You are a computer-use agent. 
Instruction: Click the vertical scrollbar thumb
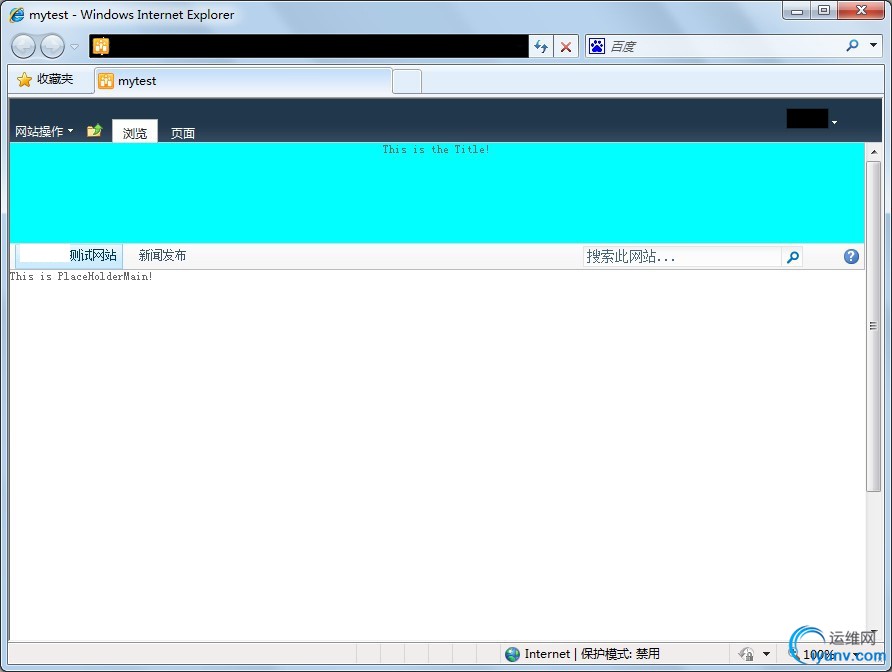873,326
